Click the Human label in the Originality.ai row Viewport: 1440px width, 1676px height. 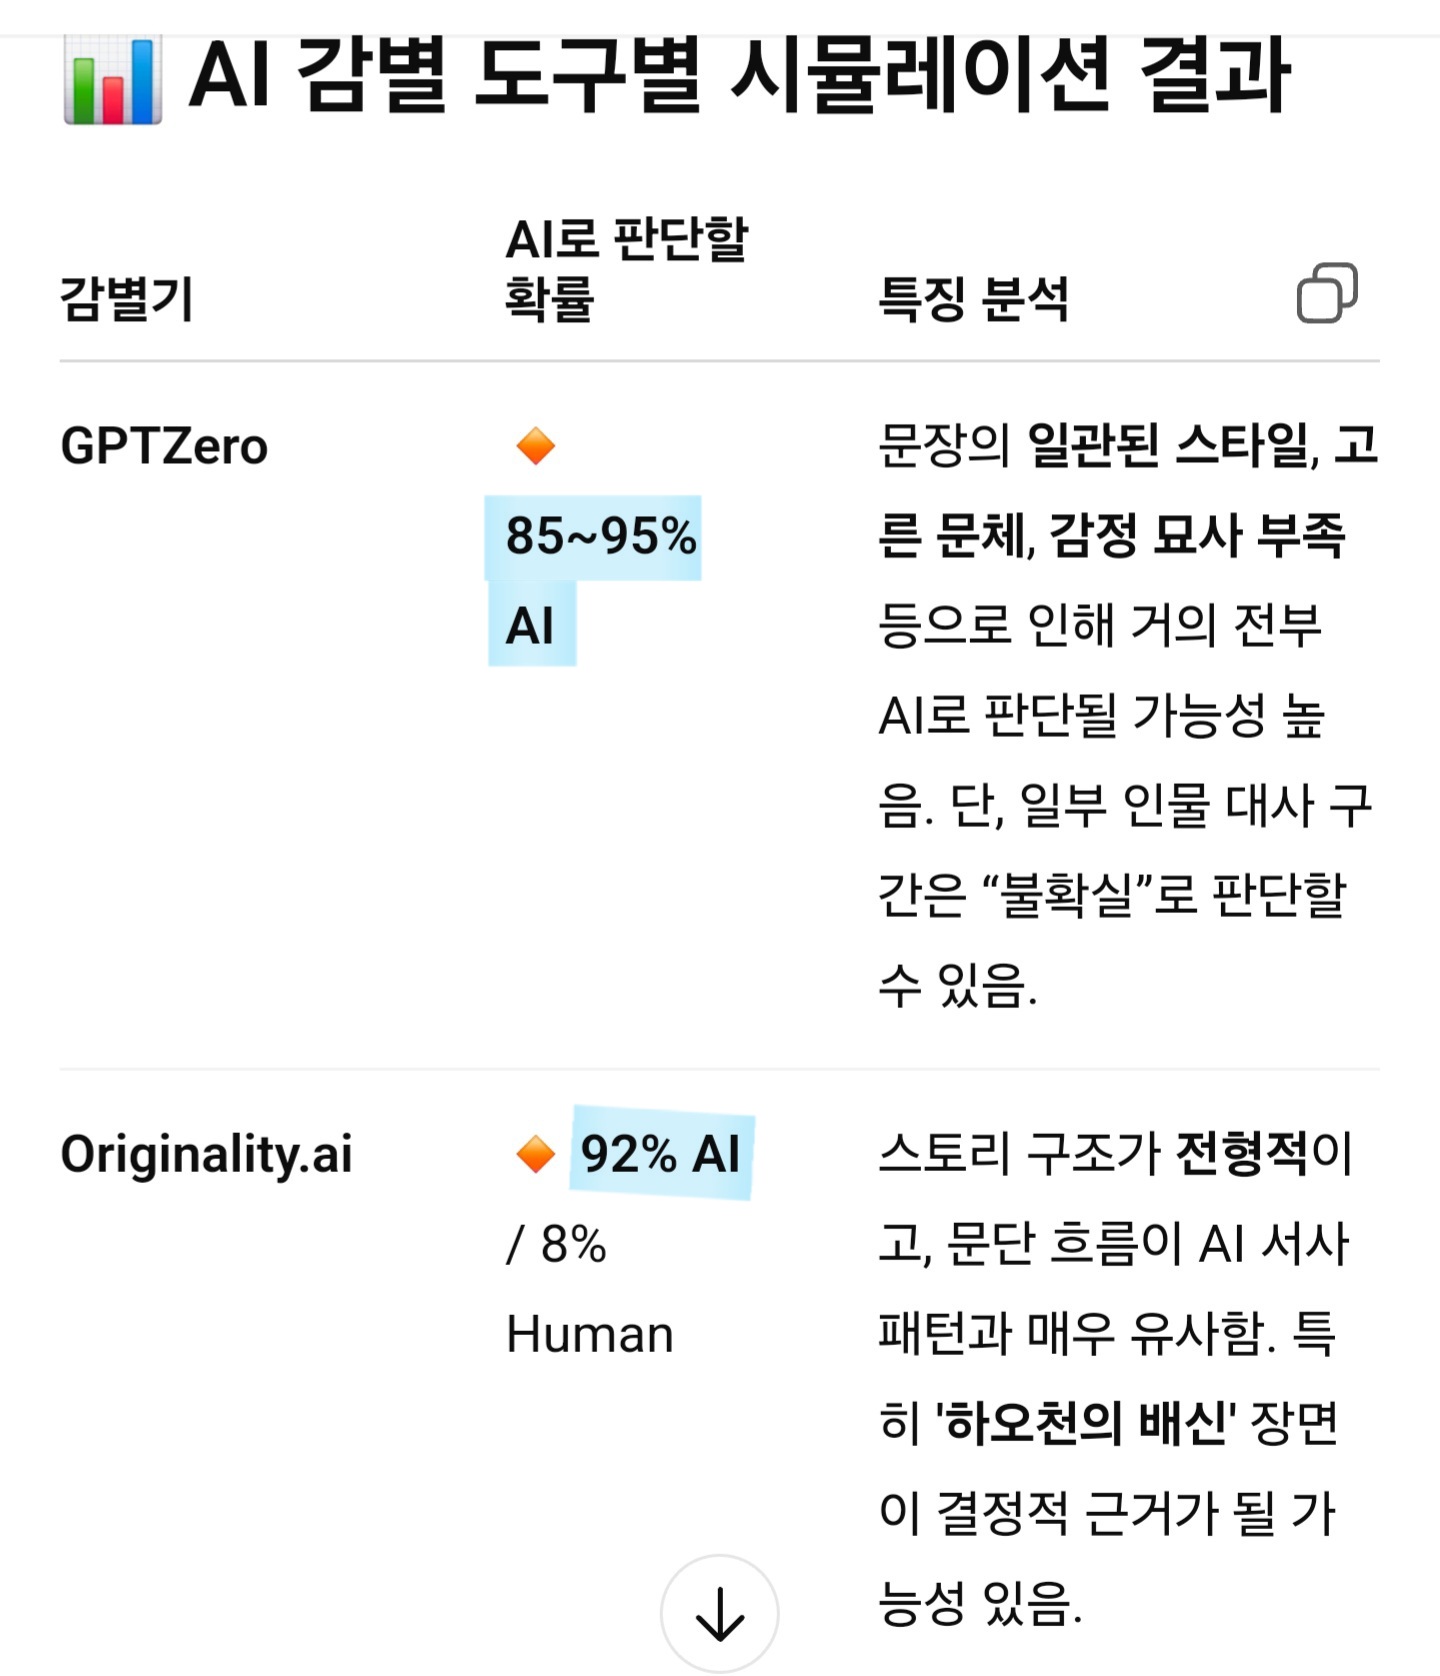tap(590, 1335)
